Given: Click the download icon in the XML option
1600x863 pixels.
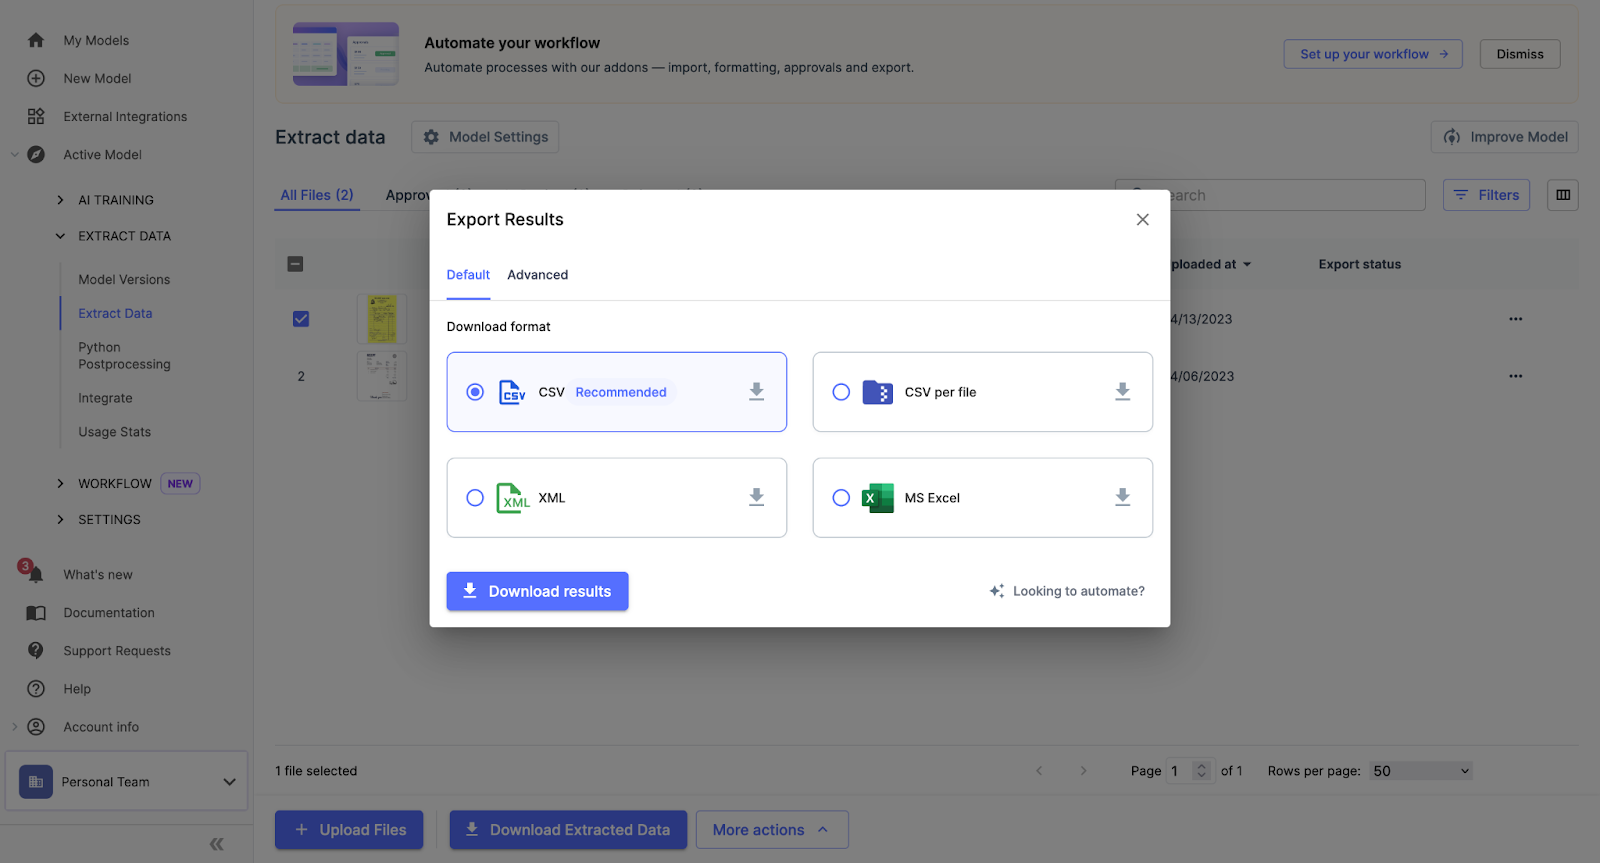Looking at the screenshot, I should coord(757,498).
